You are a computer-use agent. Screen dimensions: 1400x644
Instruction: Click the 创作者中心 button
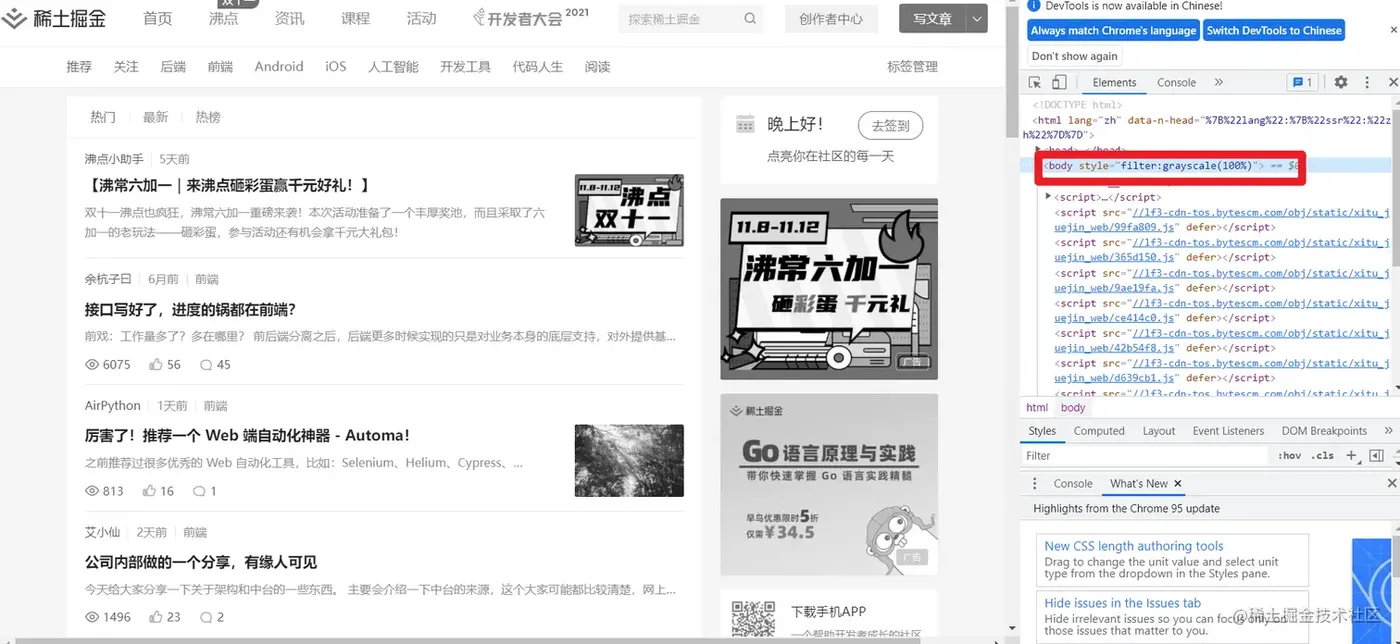830,18
